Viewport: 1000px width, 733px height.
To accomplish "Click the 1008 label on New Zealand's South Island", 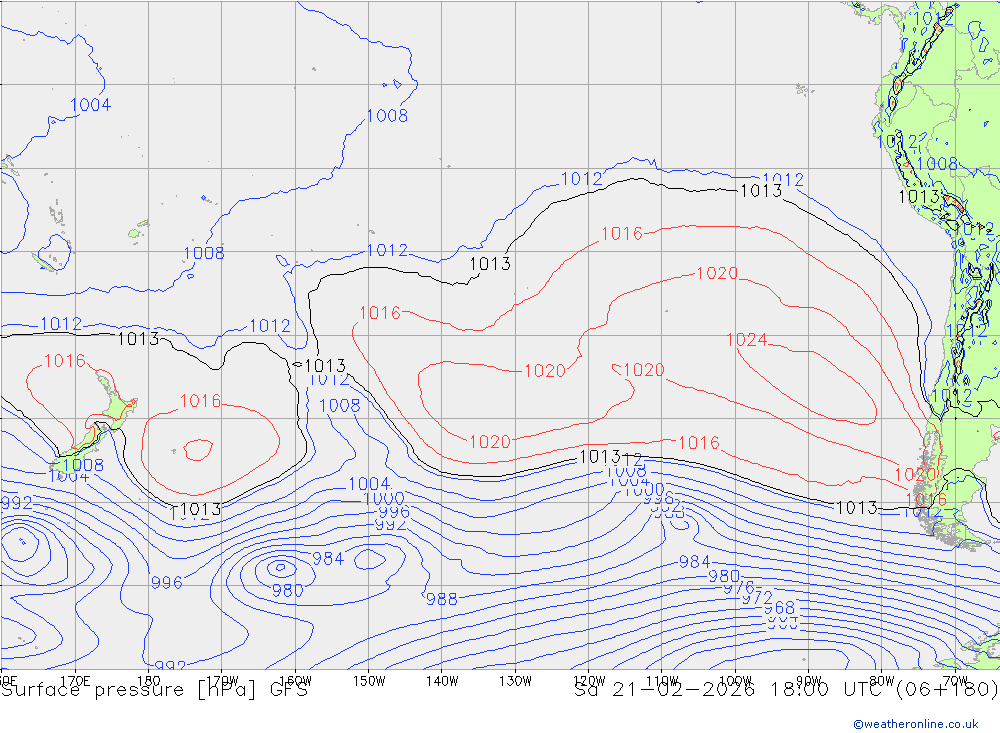I will (83, 465).
